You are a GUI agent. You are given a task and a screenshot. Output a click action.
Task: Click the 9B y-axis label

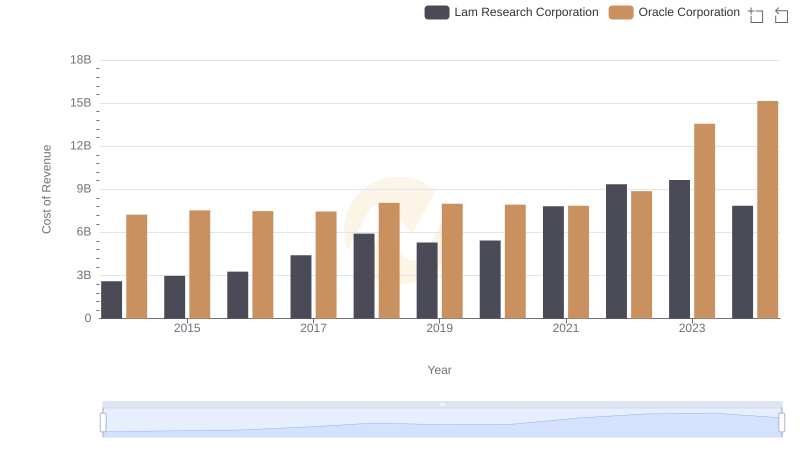[84, 189]
